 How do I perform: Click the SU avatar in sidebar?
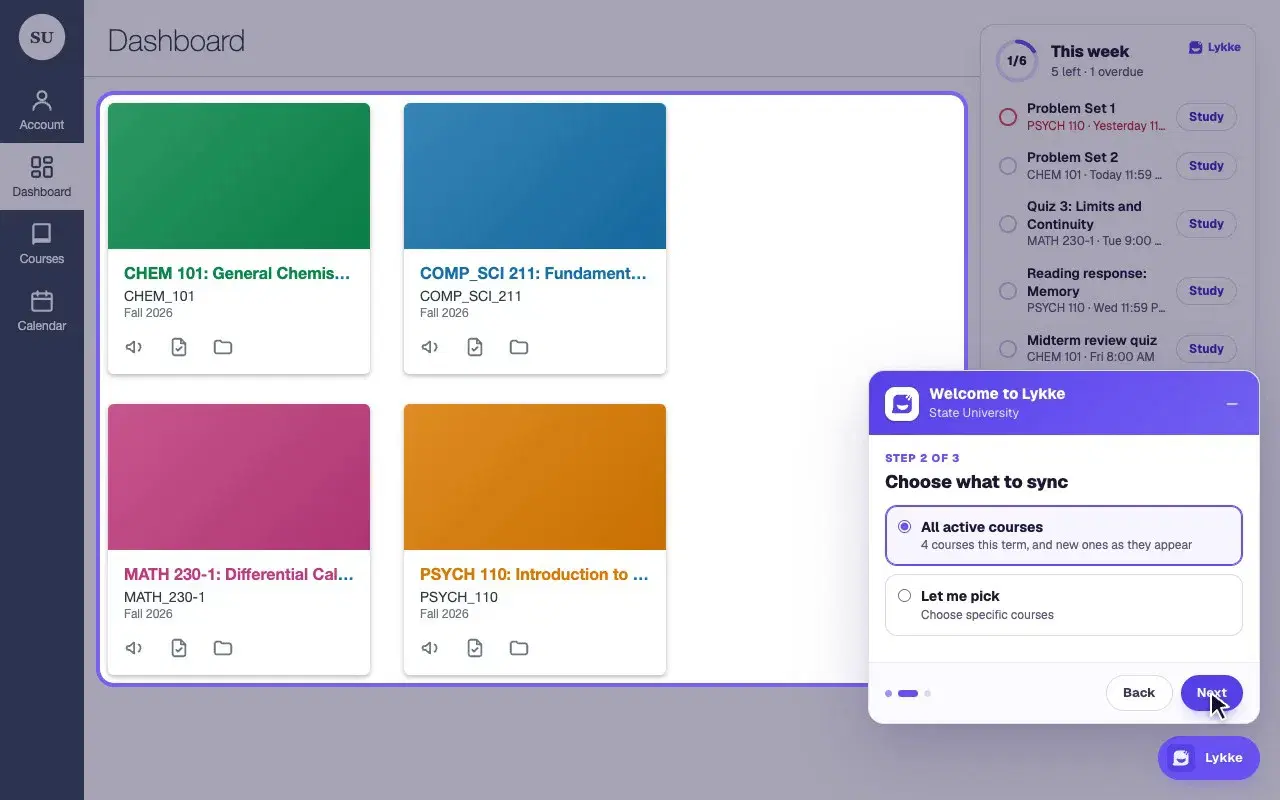pyautogui.click(x=42, y=38)
